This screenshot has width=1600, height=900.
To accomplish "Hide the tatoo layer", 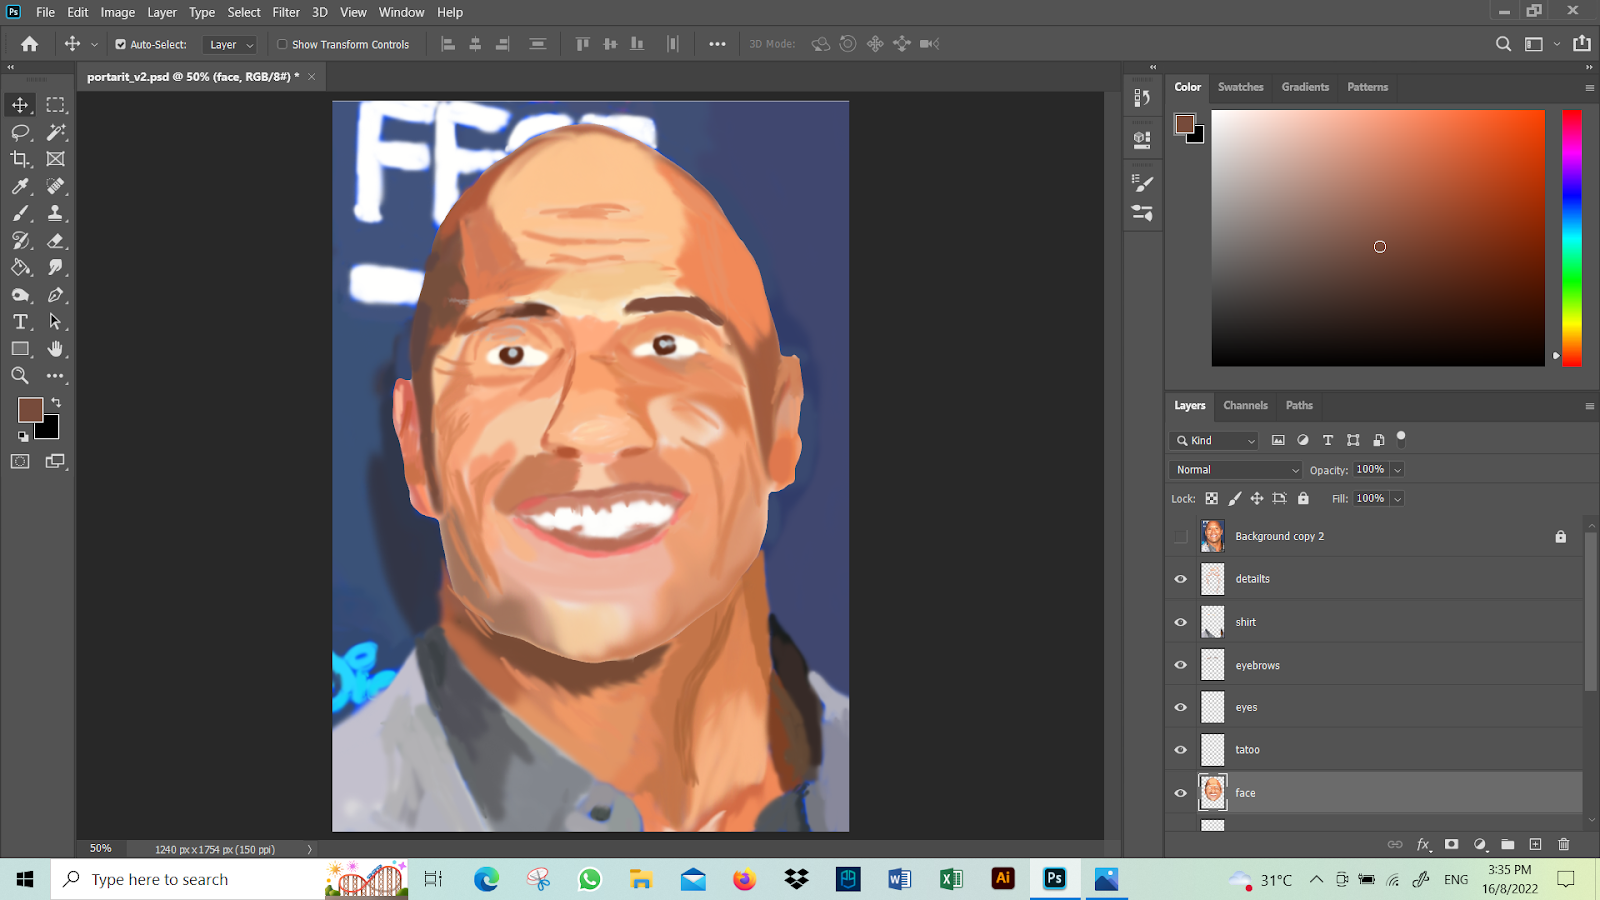I will 1181,750.
